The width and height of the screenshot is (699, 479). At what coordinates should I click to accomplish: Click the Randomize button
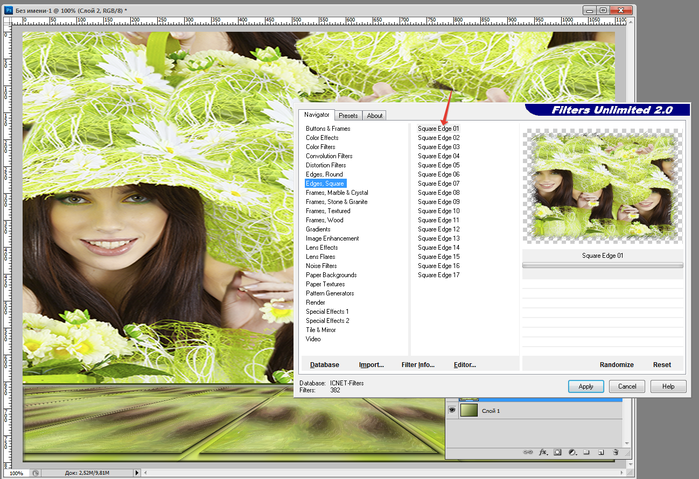617,365
